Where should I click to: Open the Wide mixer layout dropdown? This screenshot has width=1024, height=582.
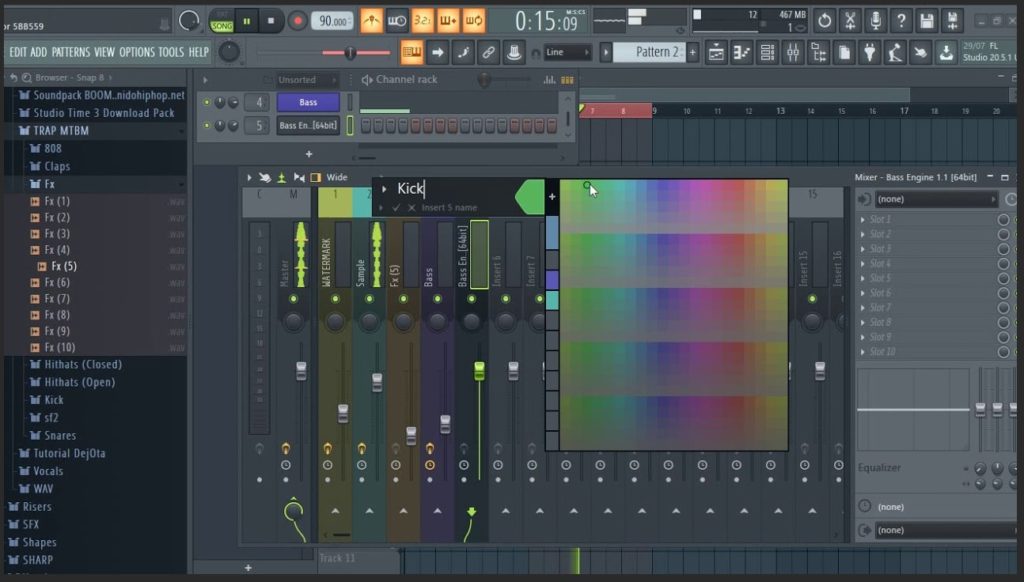coord(337,177)
